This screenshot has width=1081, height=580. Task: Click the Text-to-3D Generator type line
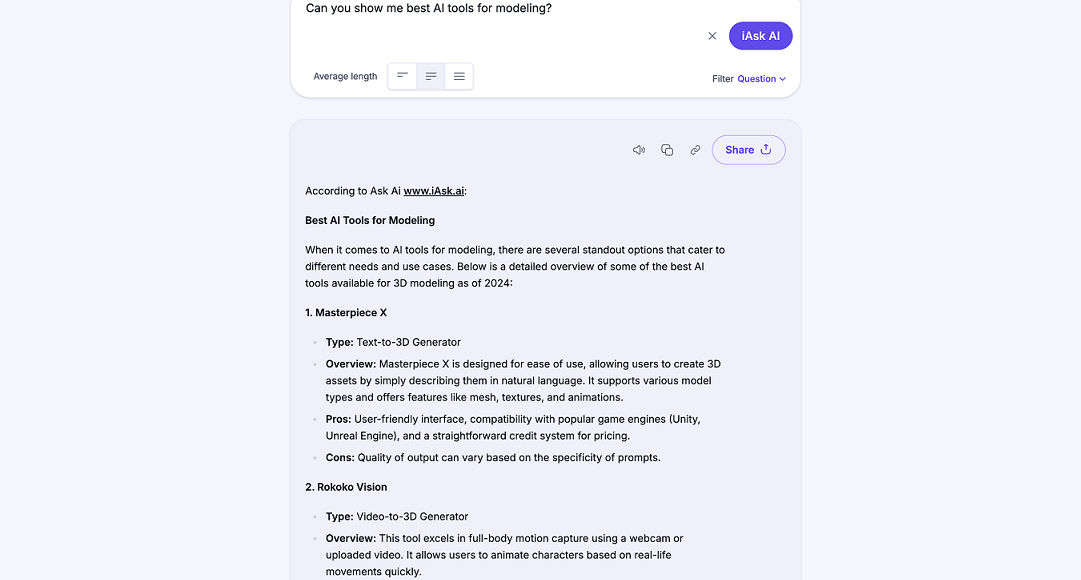[x=393, y=342]
